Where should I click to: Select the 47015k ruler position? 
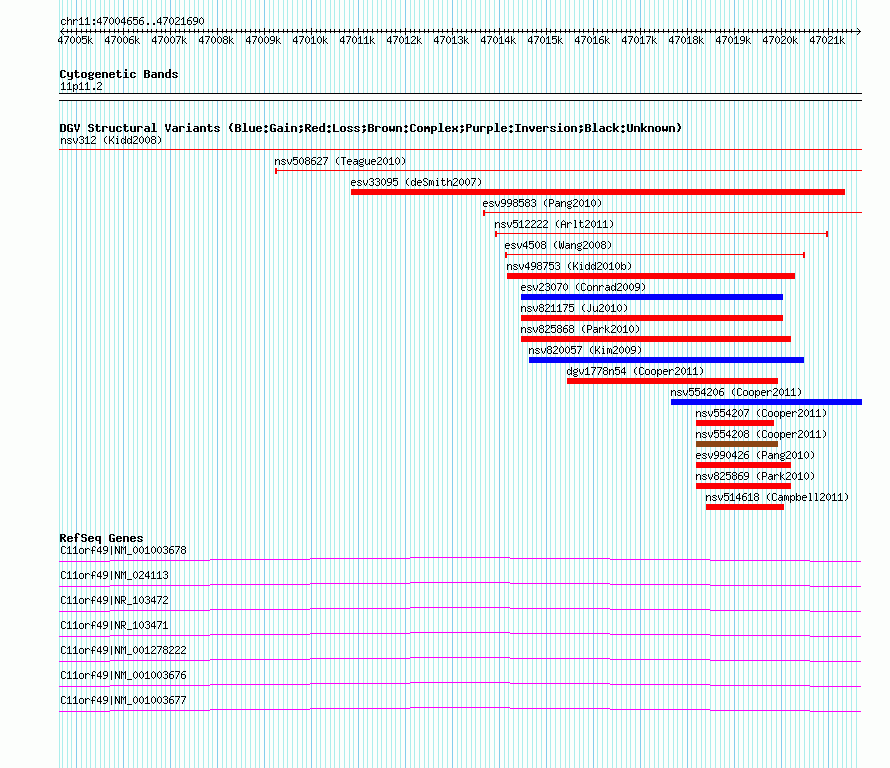pyautogui.click(x=545, y=40)
